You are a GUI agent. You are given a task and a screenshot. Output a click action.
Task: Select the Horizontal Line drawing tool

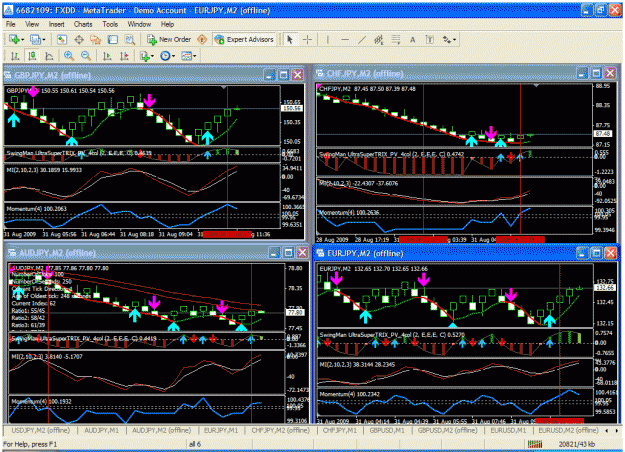(x=345, y=39)
